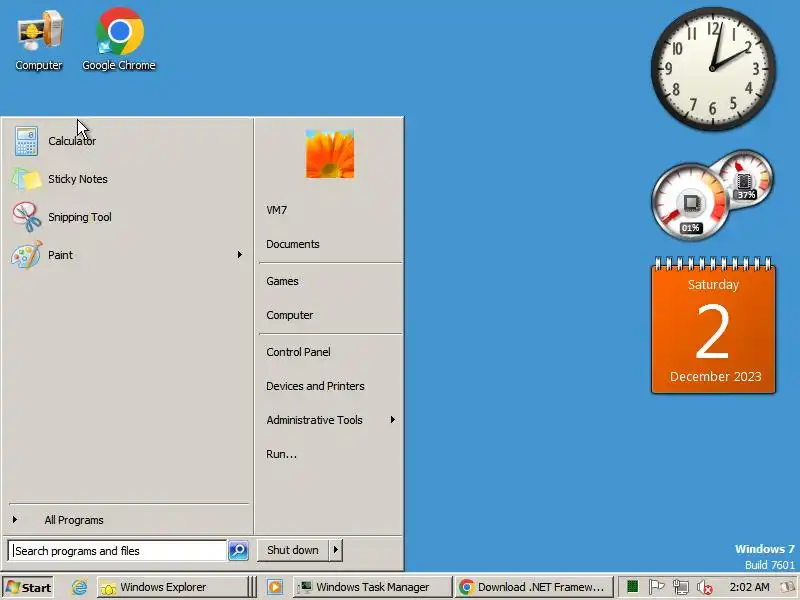Click the 2:02 AM taskbar clock
The height and width of the screenshot is (600, 800).
click(x=749, y=587)
